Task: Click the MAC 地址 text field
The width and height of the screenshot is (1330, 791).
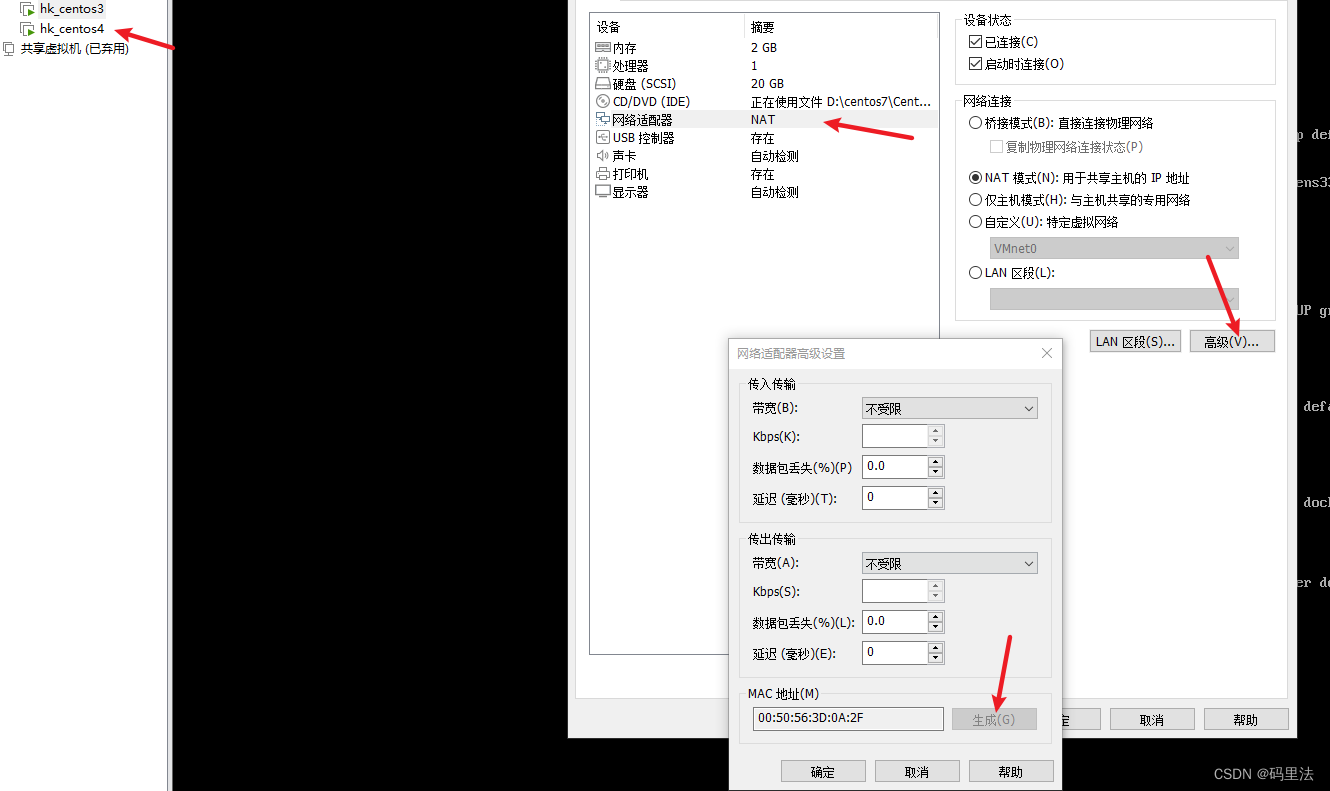Action: (848, 719)
